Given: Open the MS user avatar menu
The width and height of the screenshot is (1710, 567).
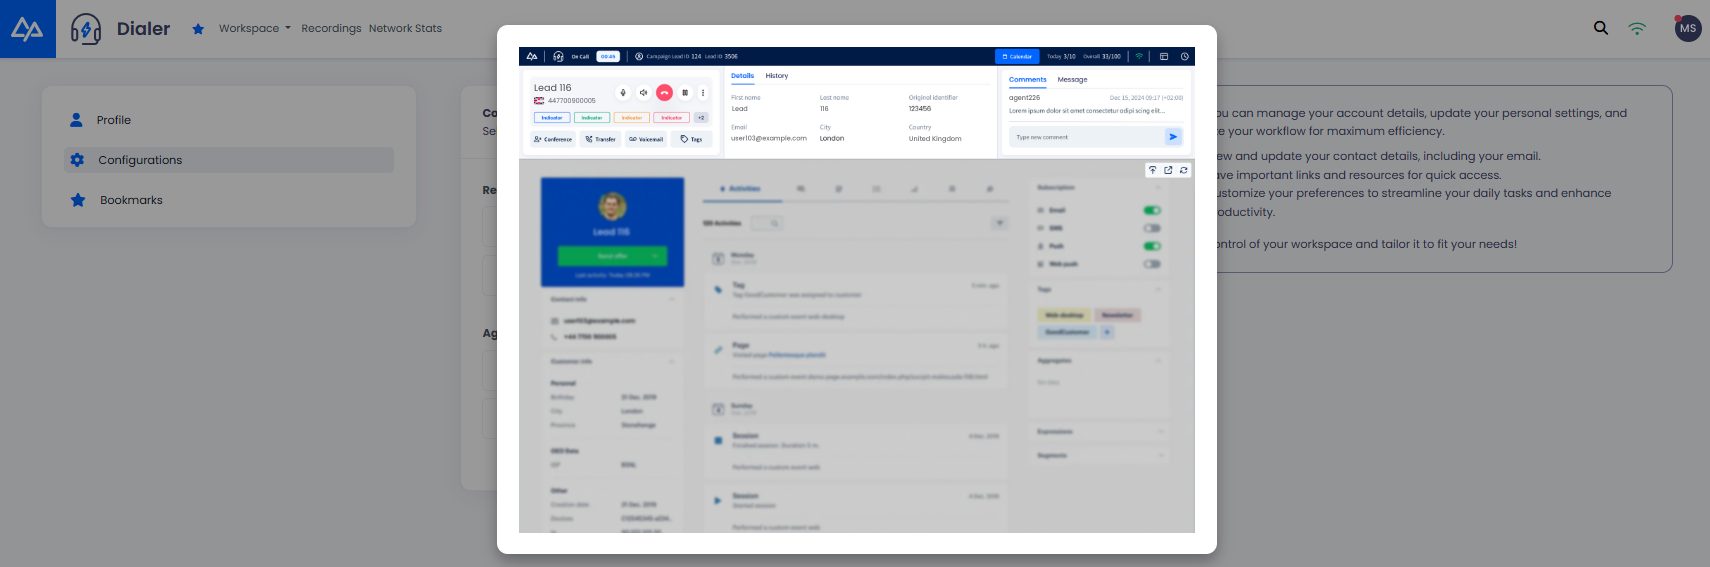Looking at the screenshot, I should 1688,28.
